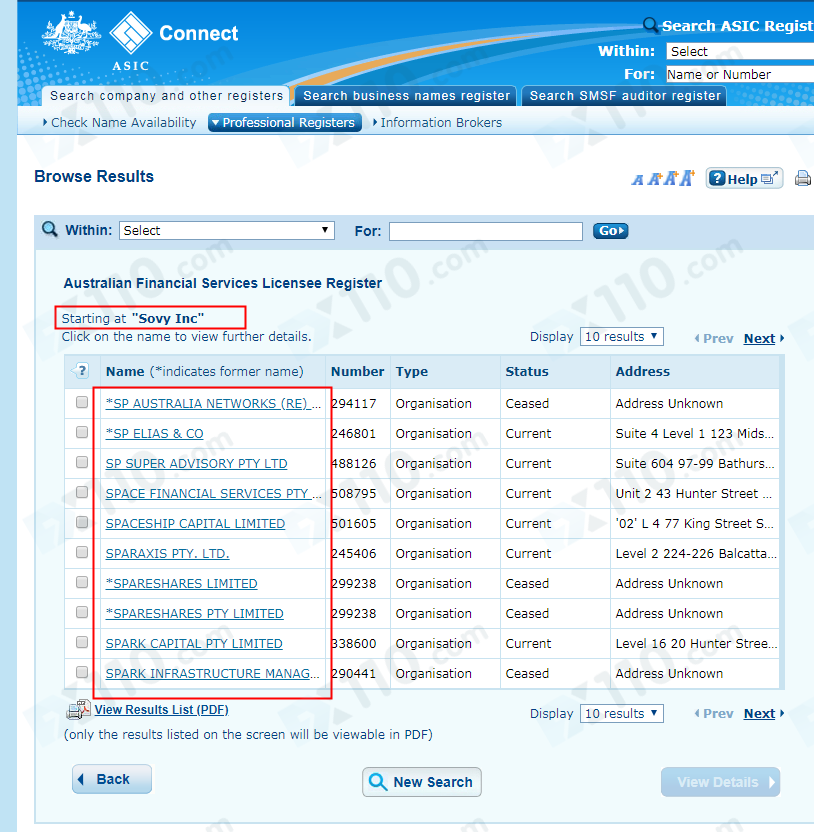
Task: Click the Go button
Action: (x=610, y=231)
